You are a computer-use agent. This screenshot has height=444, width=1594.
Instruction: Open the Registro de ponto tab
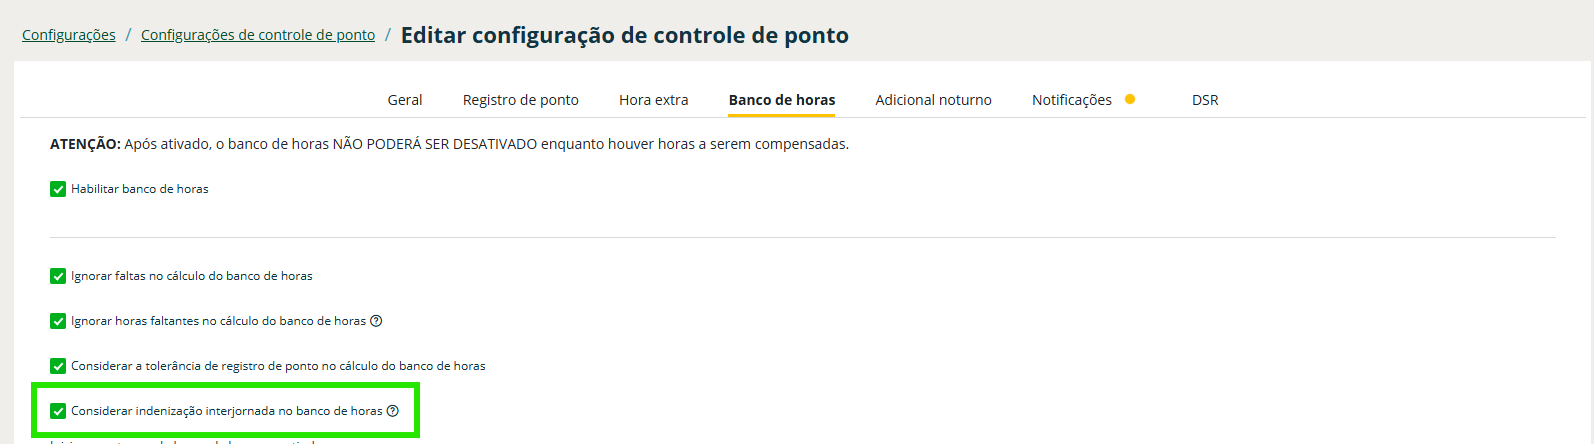click(521, 100)
